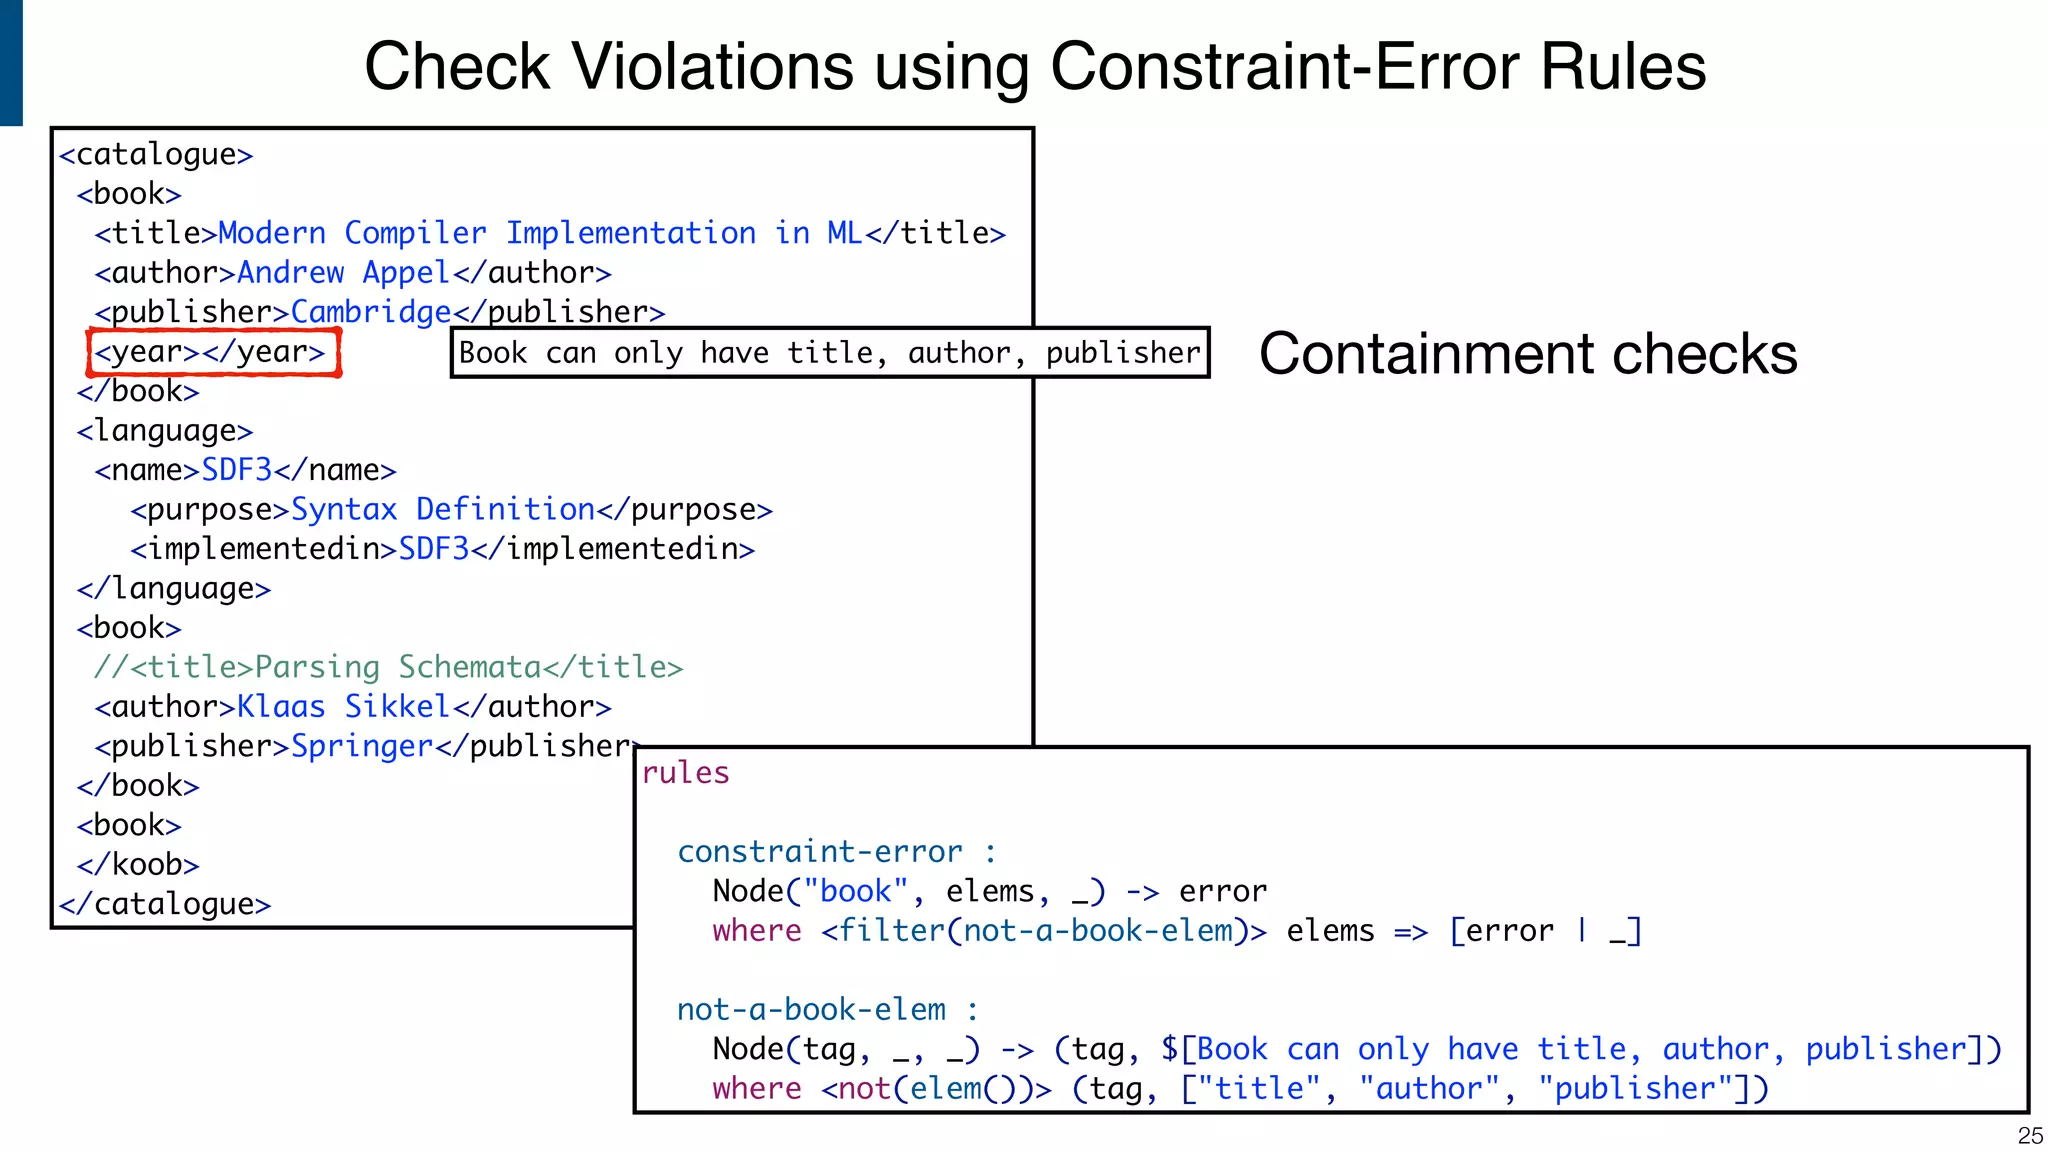2048x1152 pixels.
Task: Click the slide page number '25'
Action: 2030,1136
